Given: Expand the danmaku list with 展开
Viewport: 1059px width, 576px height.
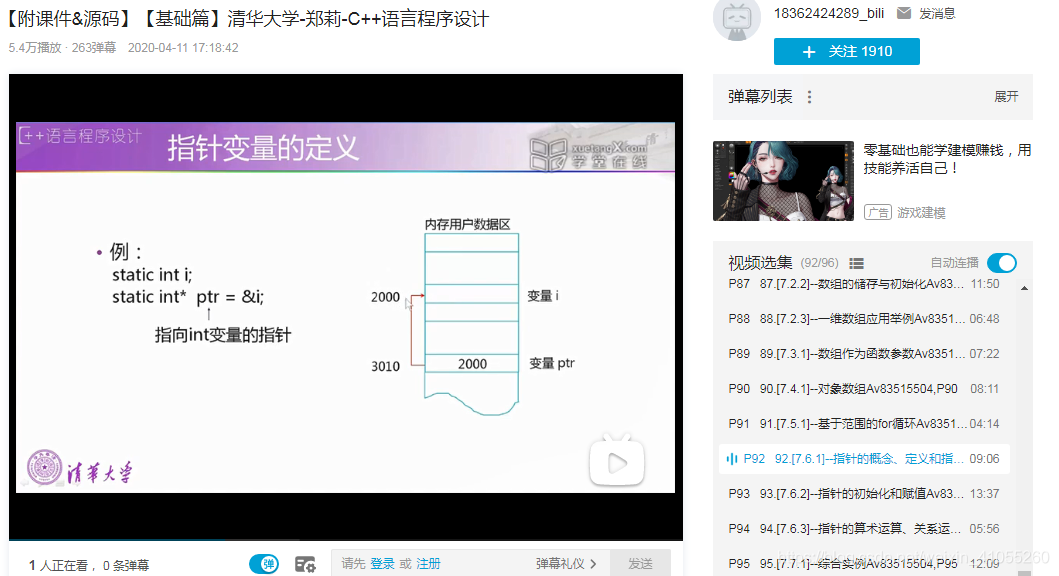Looking at the screenshot, I should [1007, 97].
